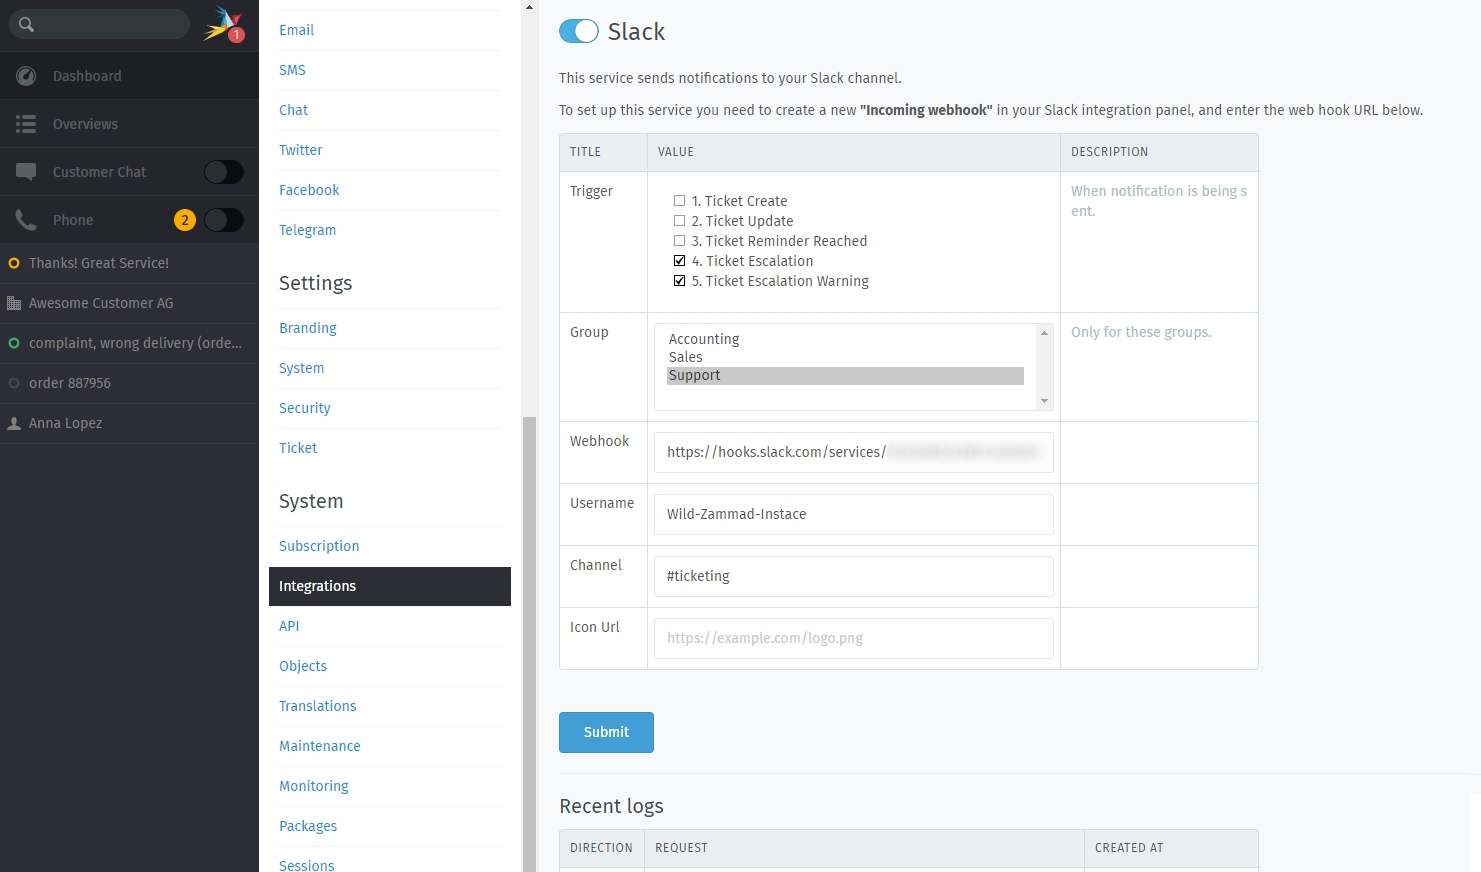Uncheck Ticket Escalation Warning checkbox
This screenshot has height=872, width=1481.
click(680, 281)
